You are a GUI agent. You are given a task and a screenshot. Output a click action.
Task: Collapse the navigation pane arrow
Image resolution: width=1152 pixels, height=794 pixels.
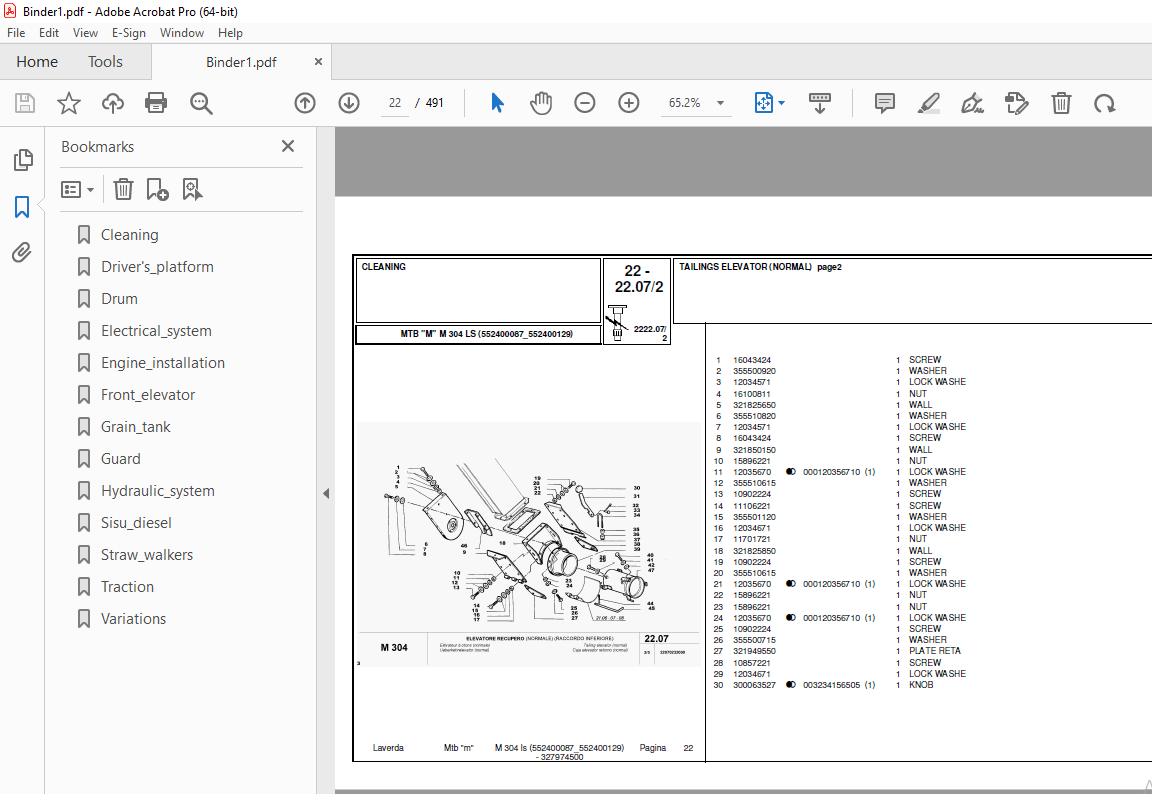tap(325, 494)
